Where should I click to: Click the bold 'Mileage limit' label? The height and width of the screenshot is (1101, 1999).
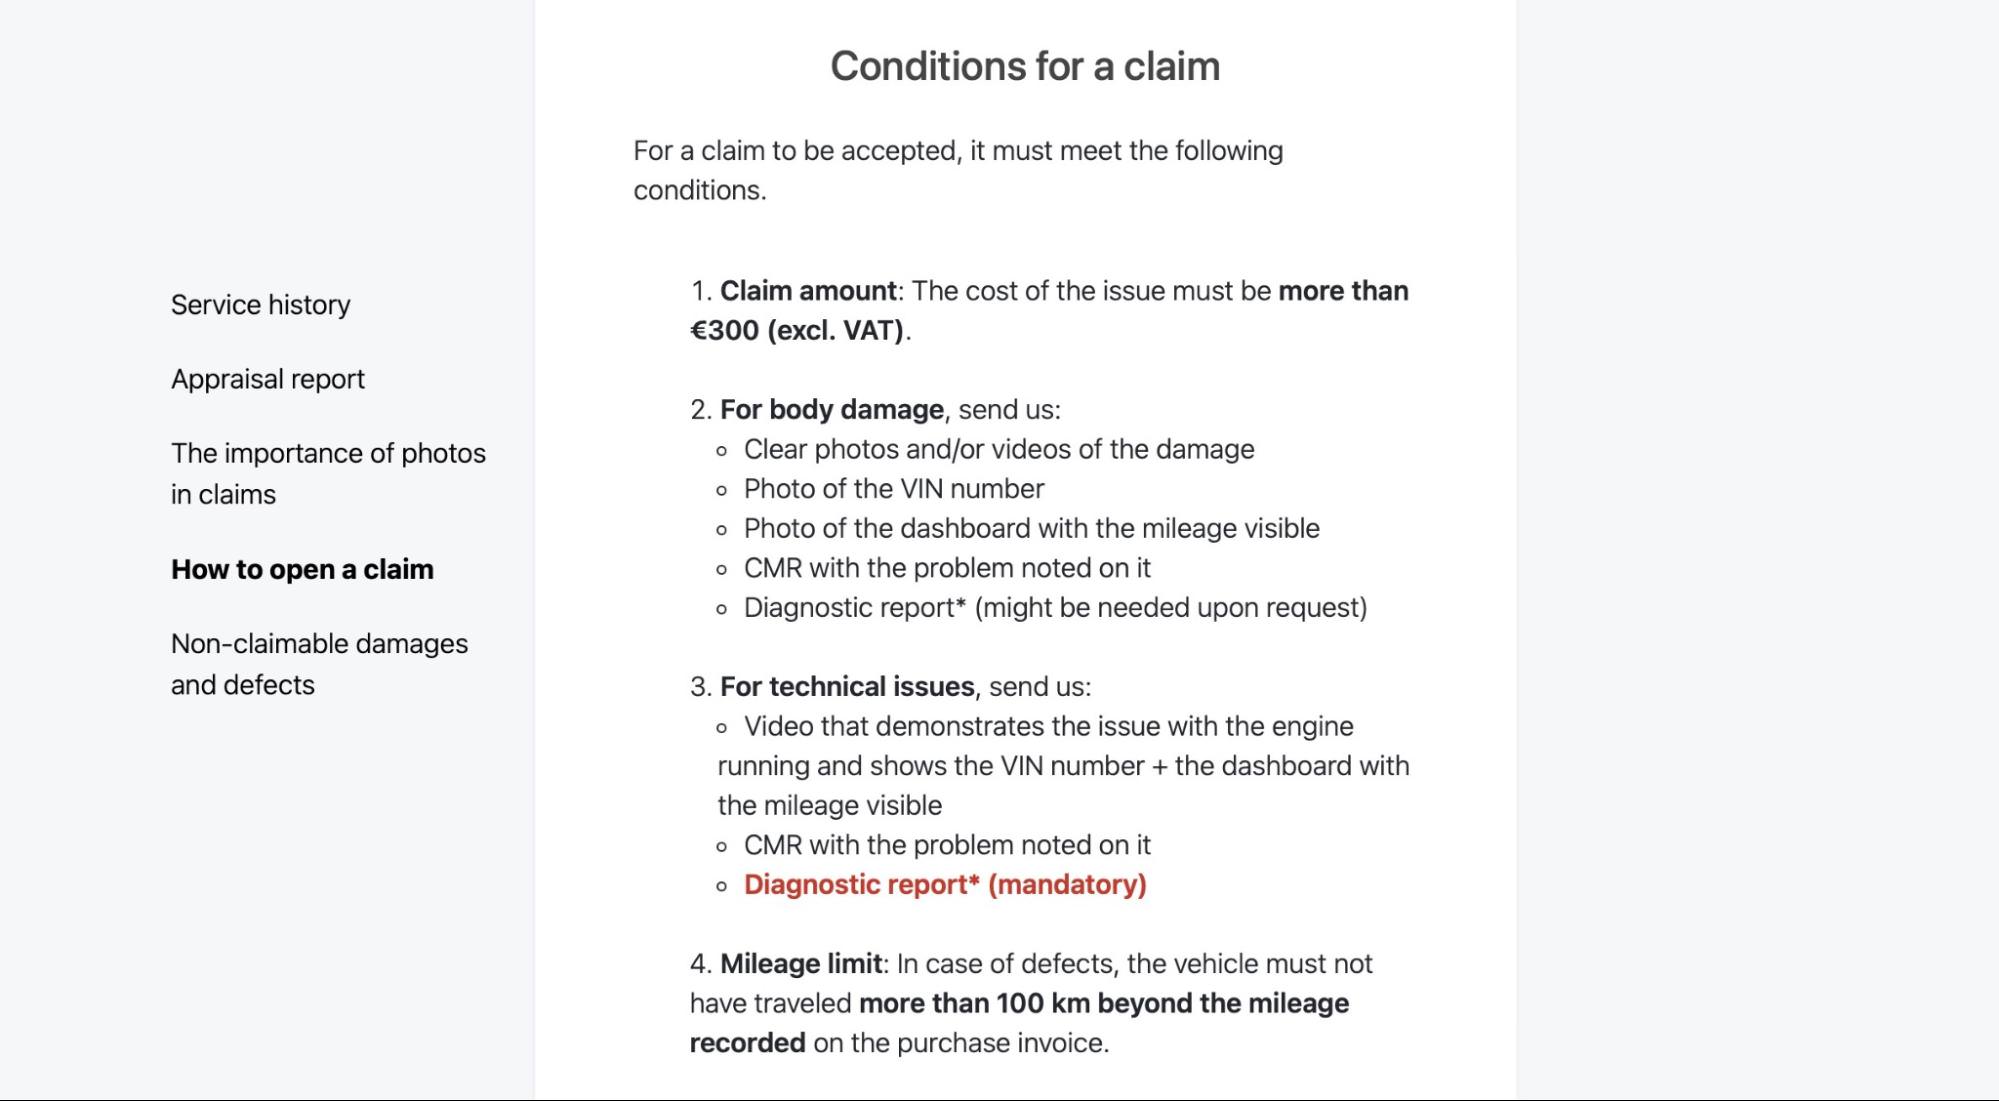[800, 964]
